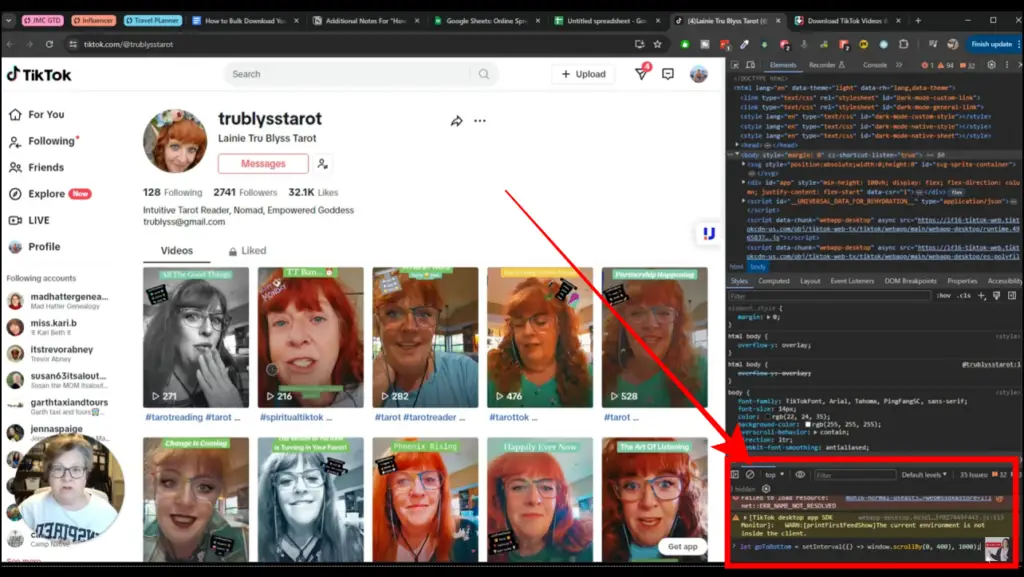Screen dimensions: 1024x577
Task: Switch to the Google Sheets browser tab
Action: click(x=487, y=21)
